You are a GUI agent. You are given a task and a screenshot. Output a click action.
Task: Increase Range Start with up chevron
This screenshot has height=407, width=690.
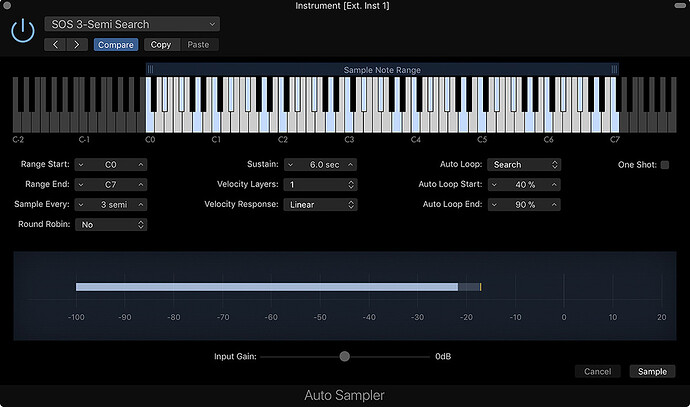click(x=141, y=165)
